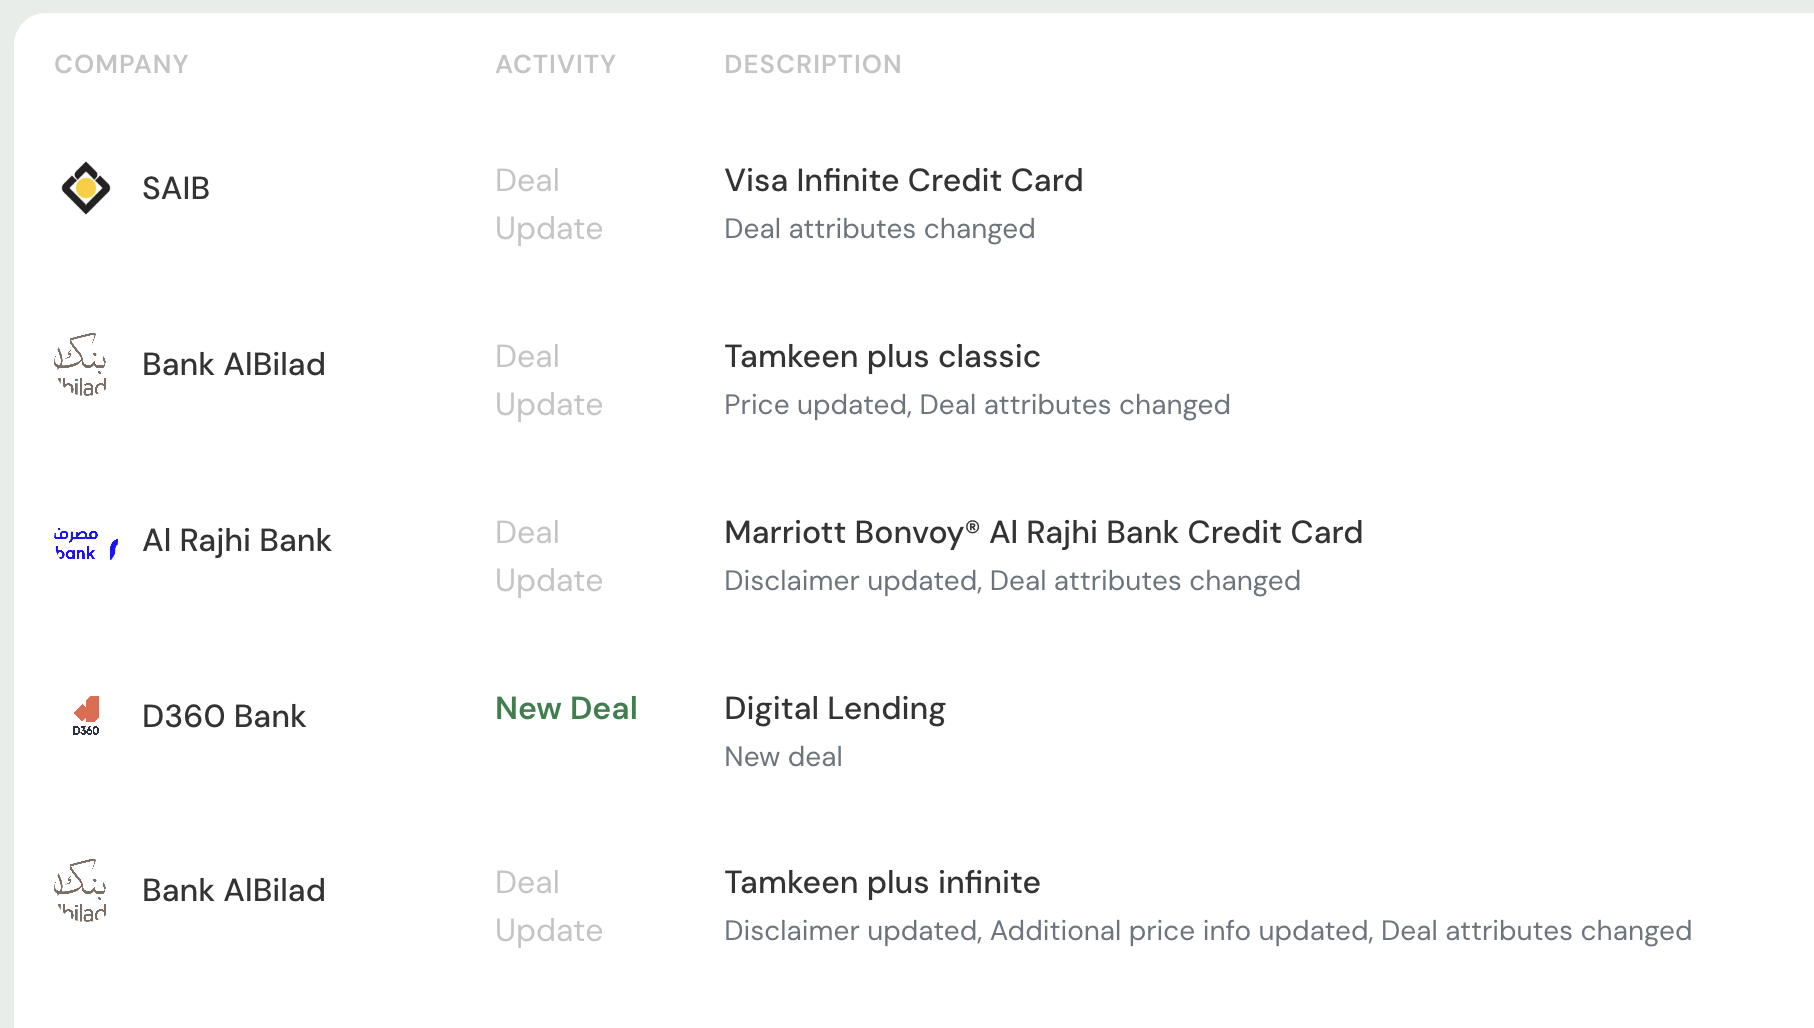
Task: Click the Bank AlBilad logo beside Tamkeen plus classic
Action: click(x=81, y=364)
